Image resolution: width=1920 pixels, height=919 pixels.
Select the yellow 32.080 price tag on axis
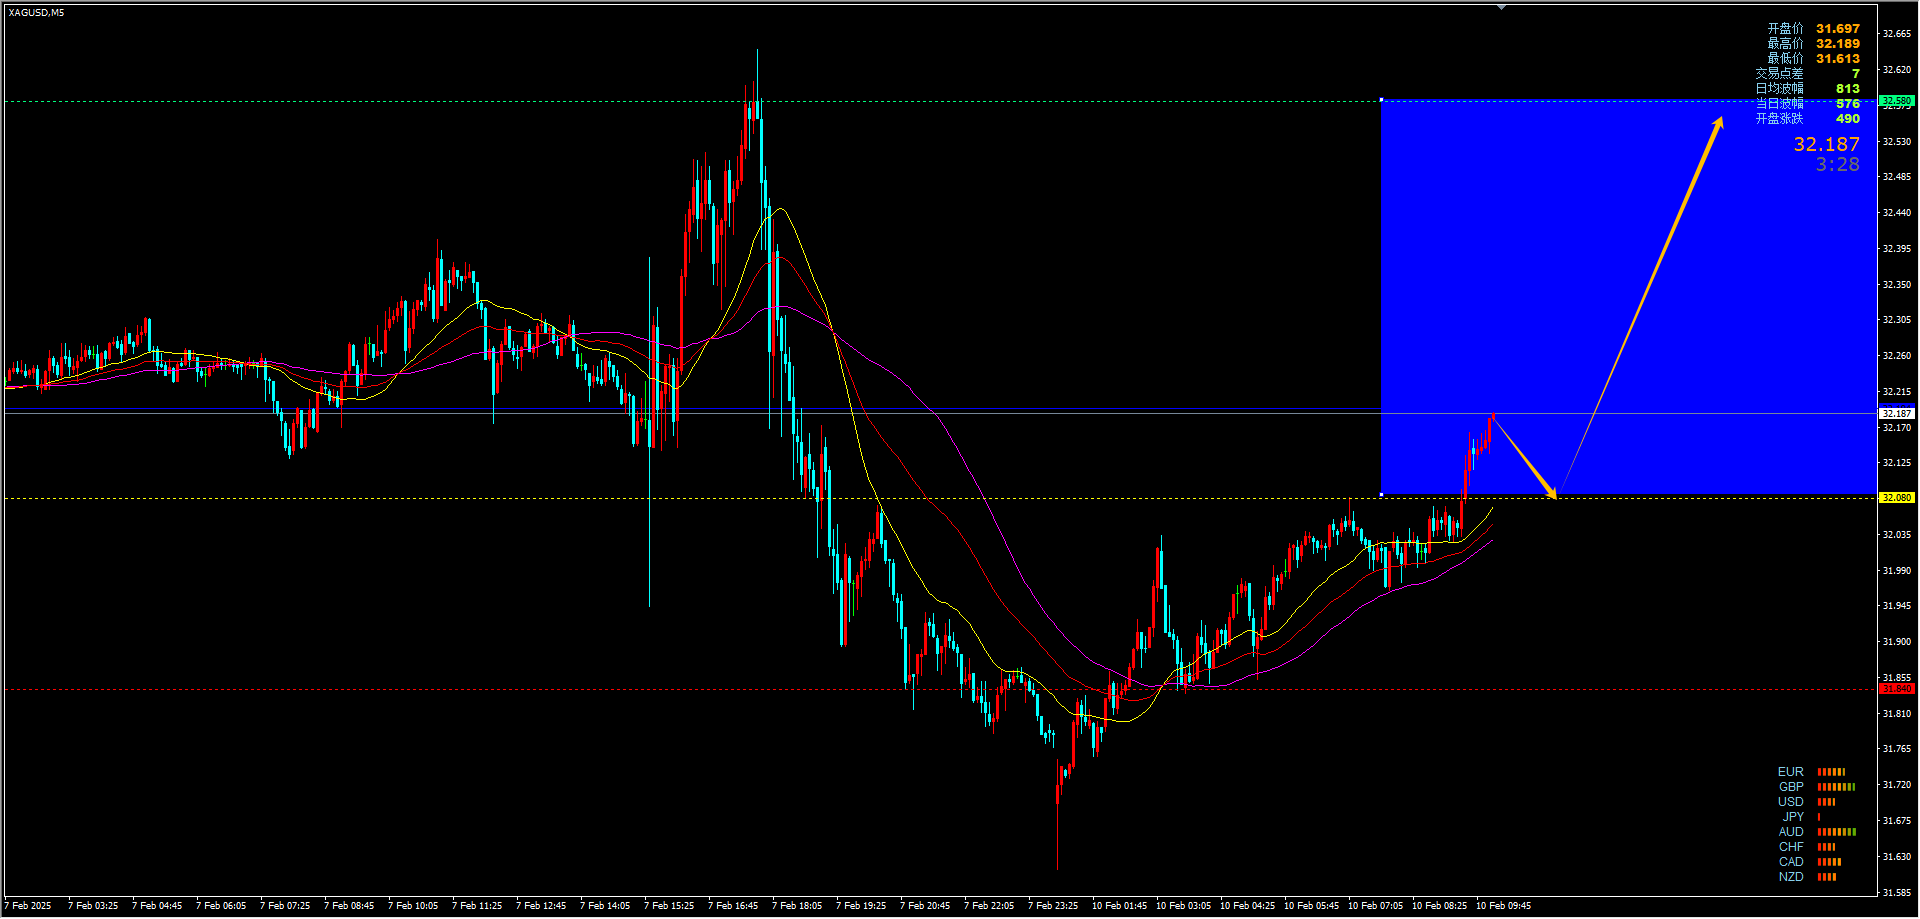(1896, 497)
